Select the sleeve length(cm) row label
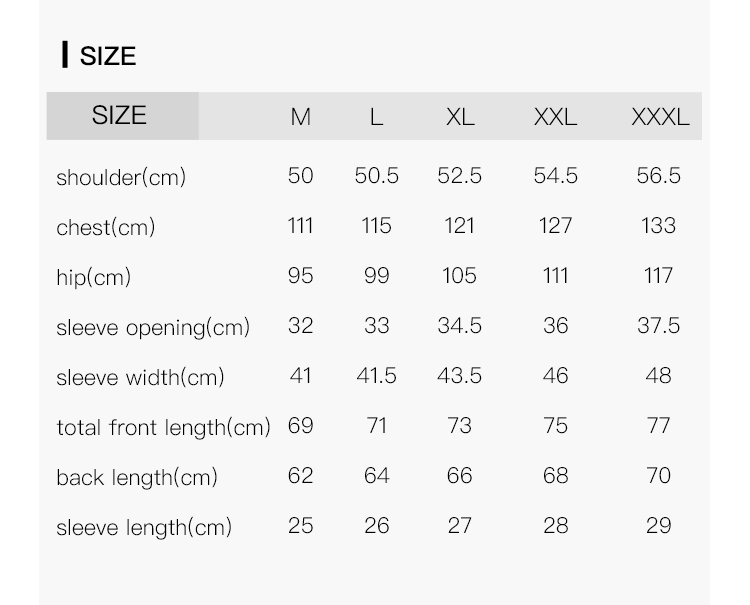Viewport: 750px width, 605px height. [x=144, y=527]
